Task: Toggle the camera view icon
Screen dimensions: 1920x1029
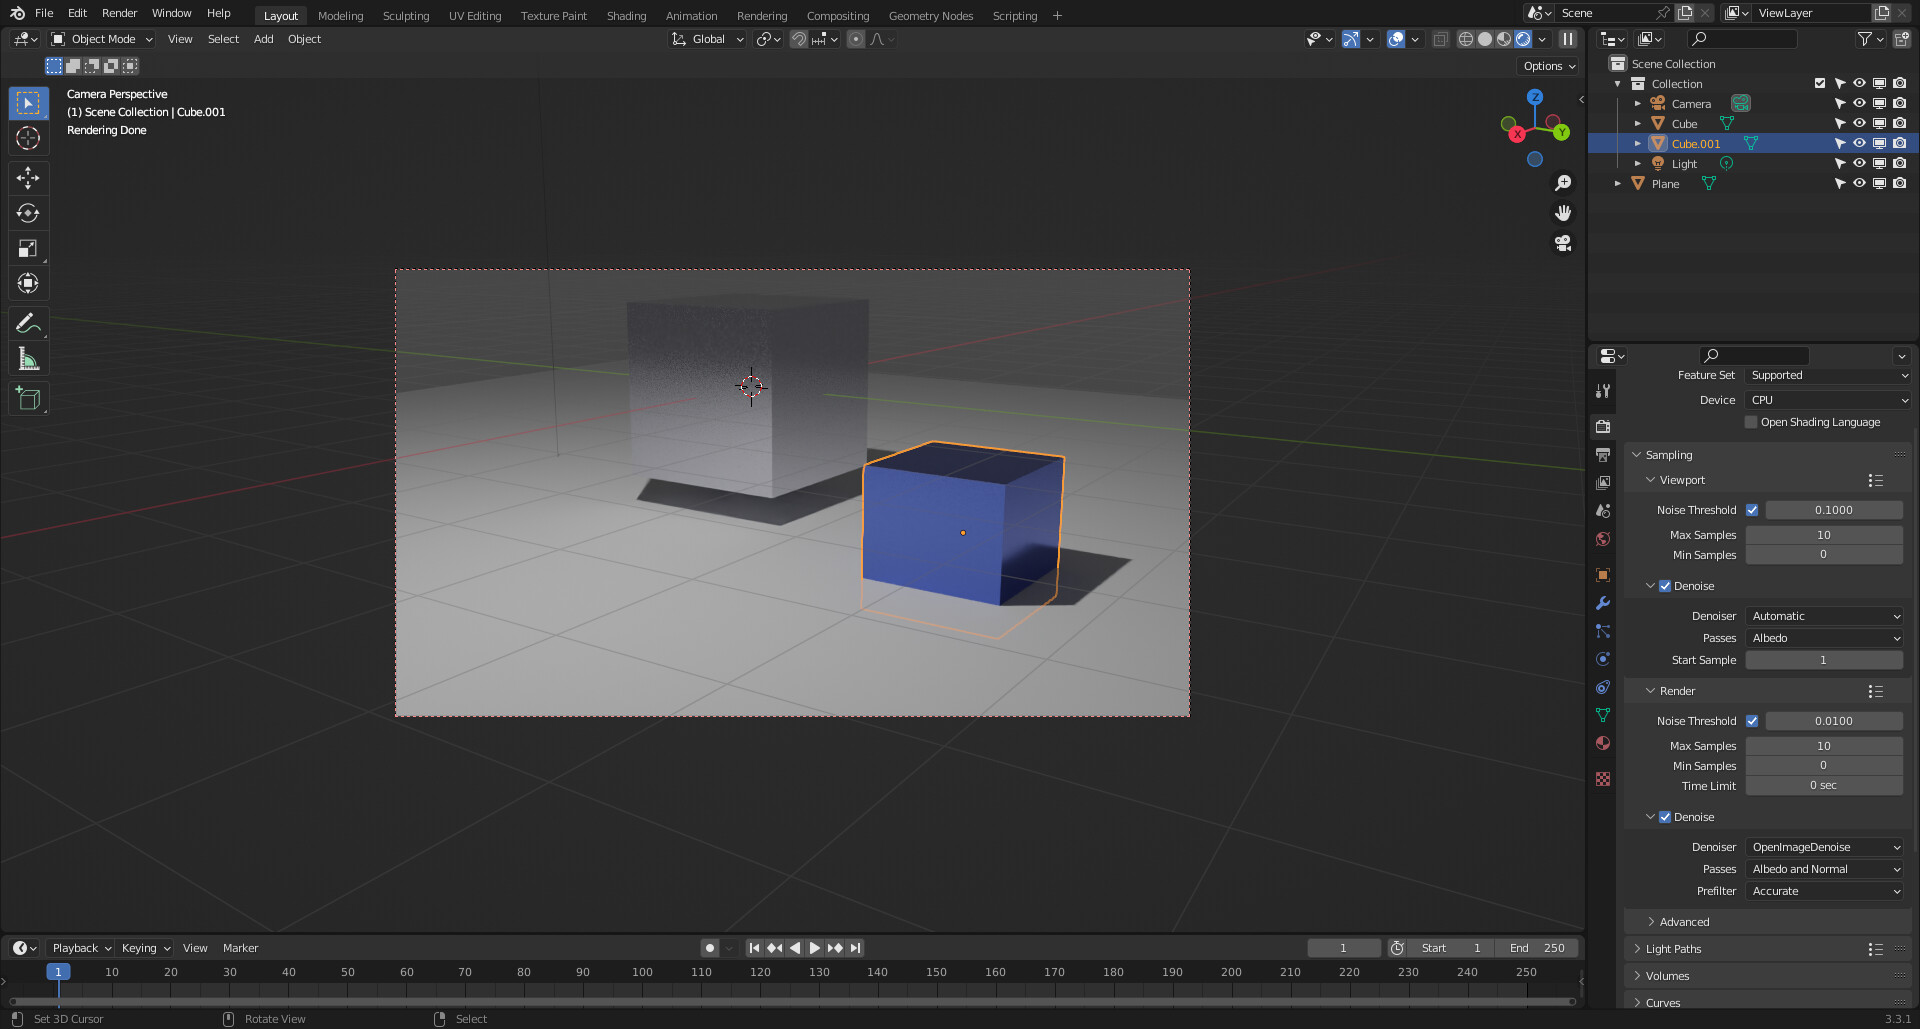Action: coord(1563,243)
